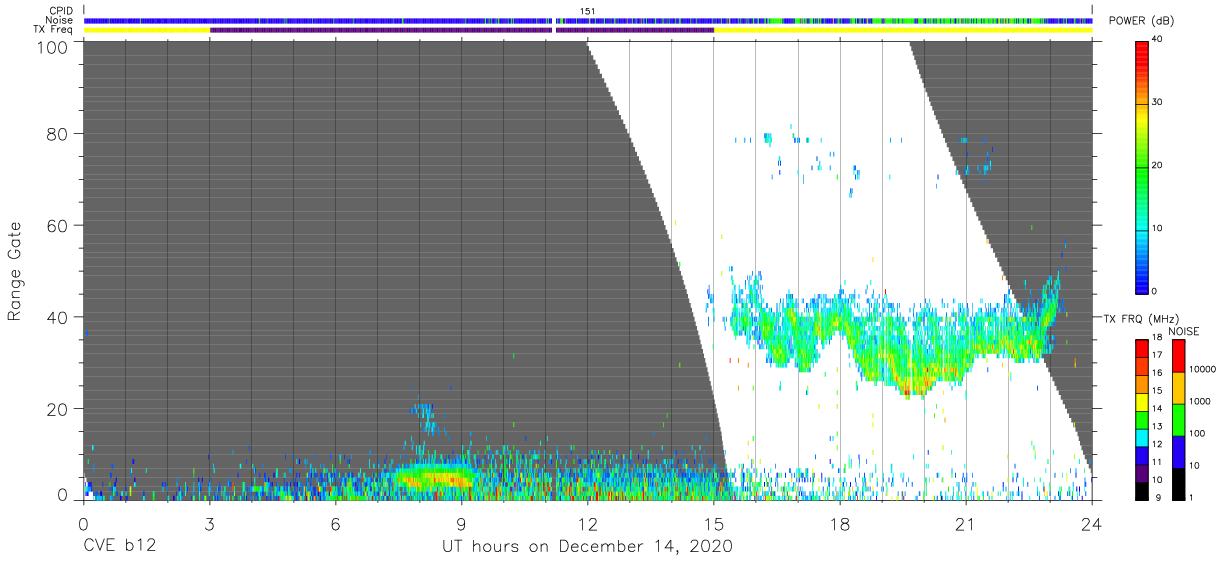Click the x-axis tick label 24
Viewport: 1228px width, 567px height.
[x=1091, y=524]
